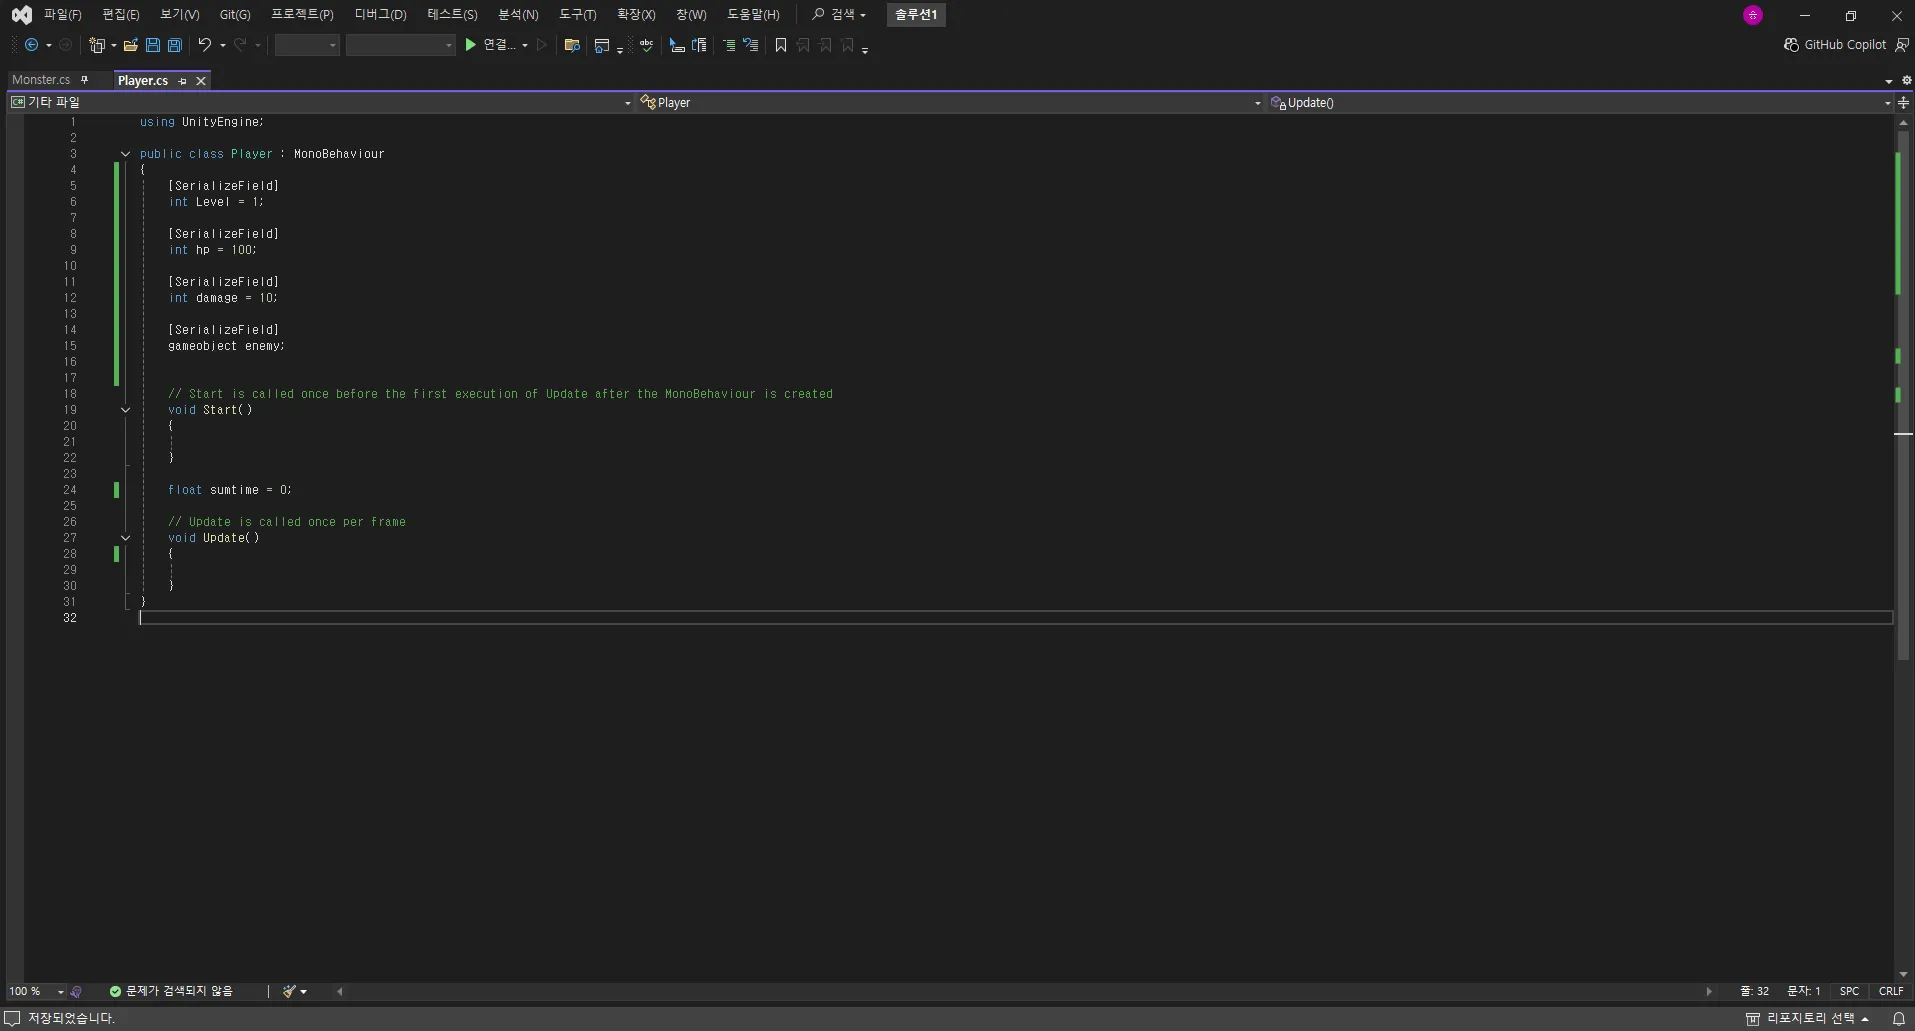Save all open files
Viewport: 1915px width, 1031px height.
tap(174, 45)
